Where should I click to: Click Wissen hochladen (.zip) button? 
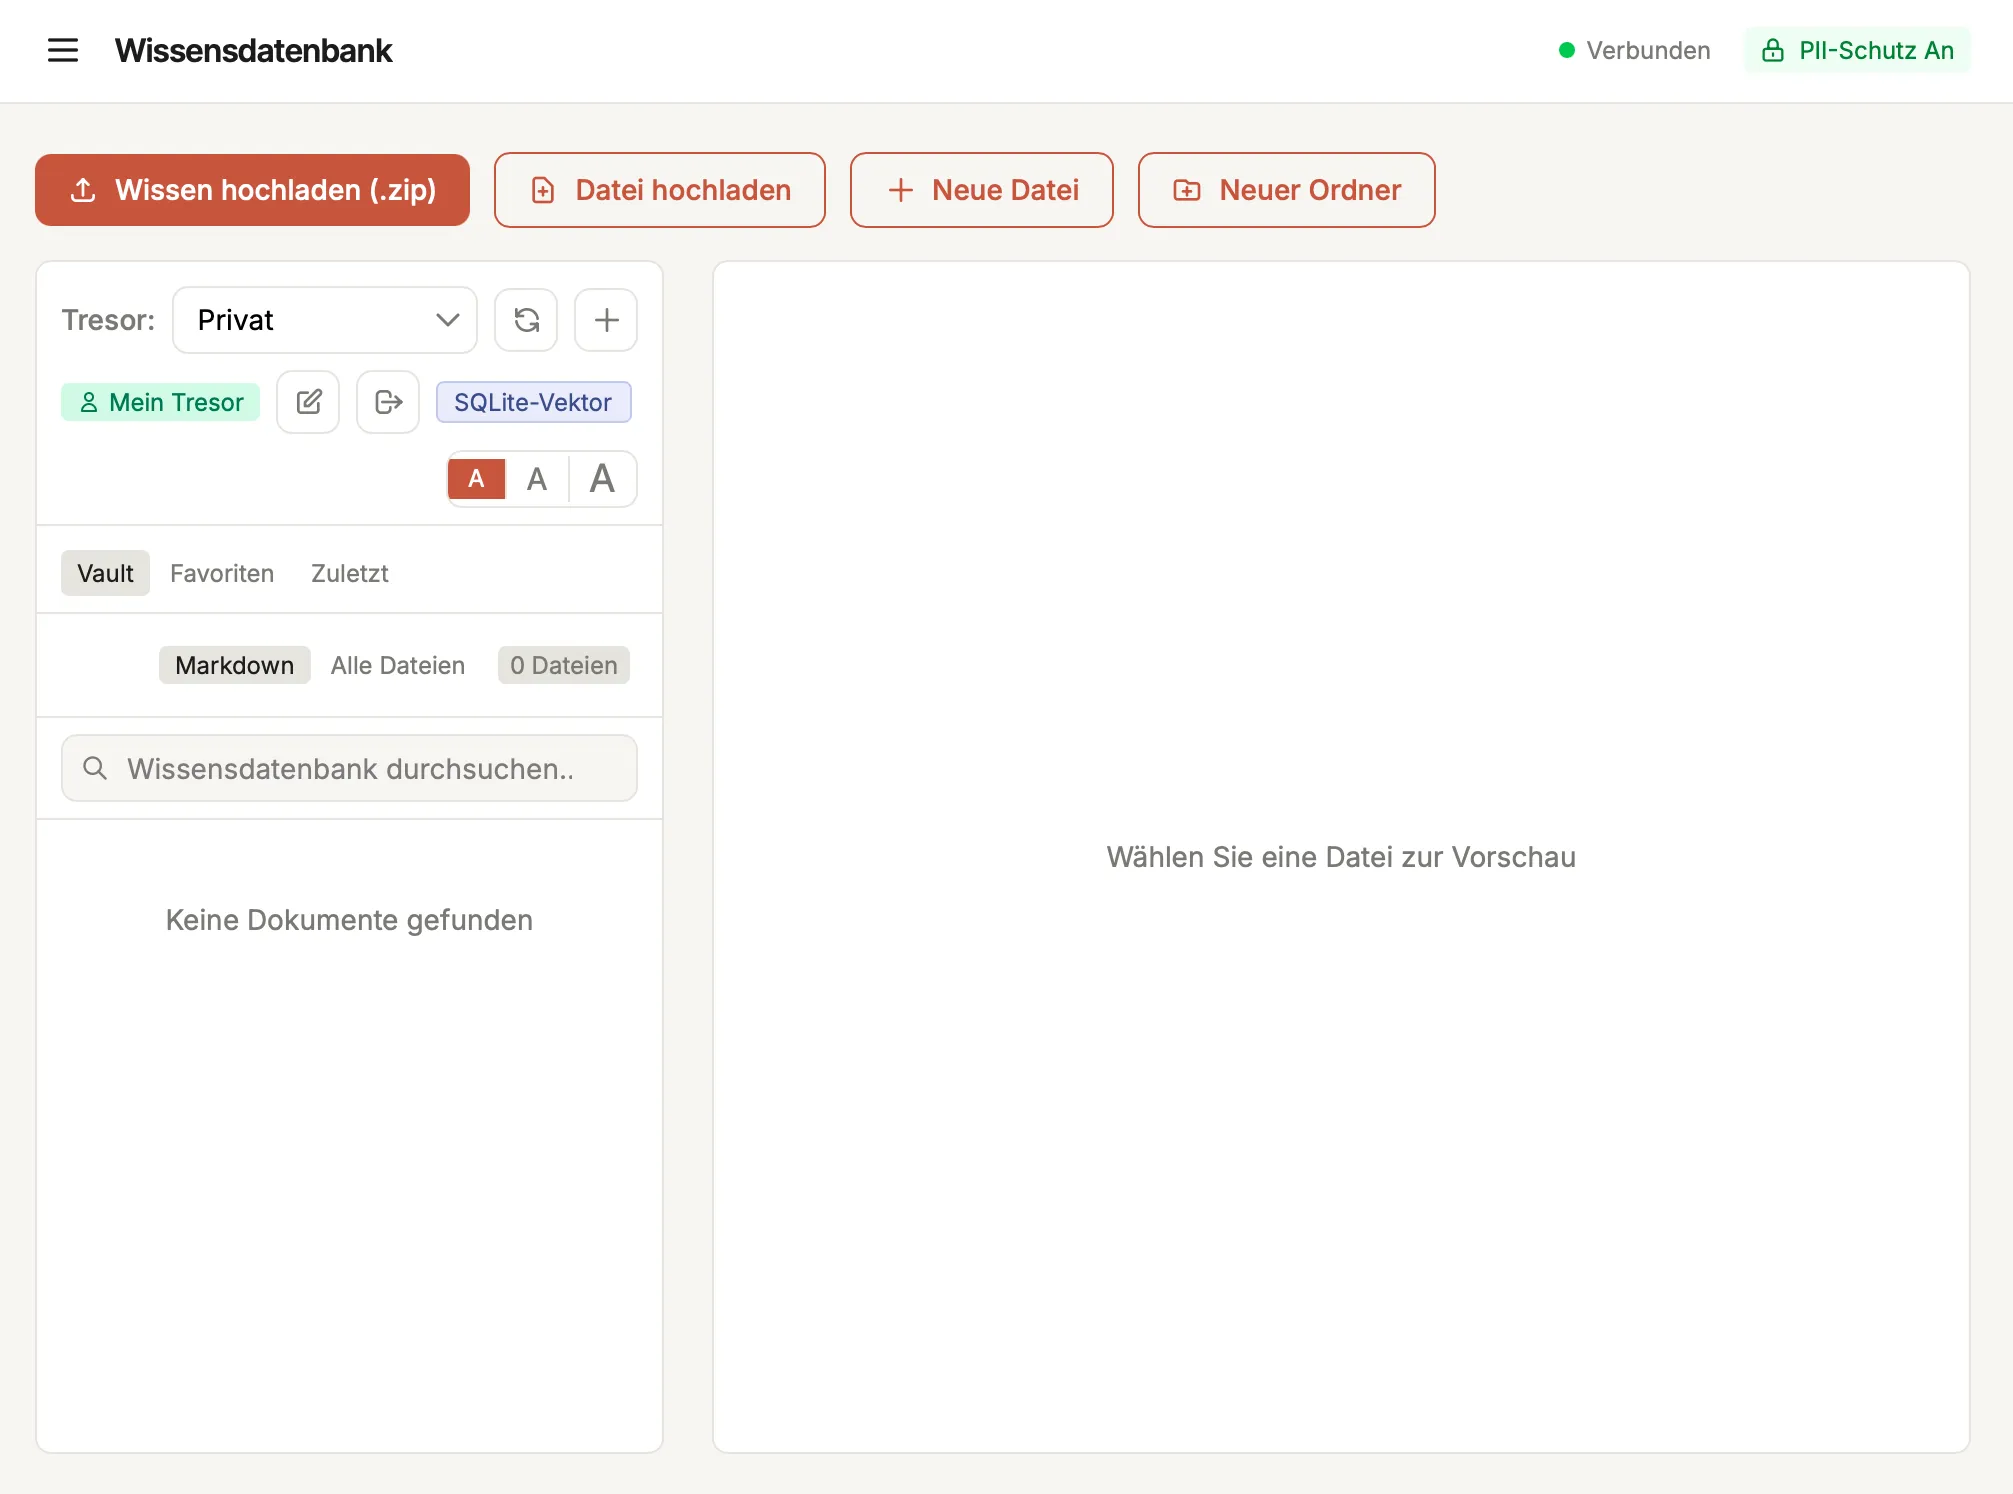[252, 190]
